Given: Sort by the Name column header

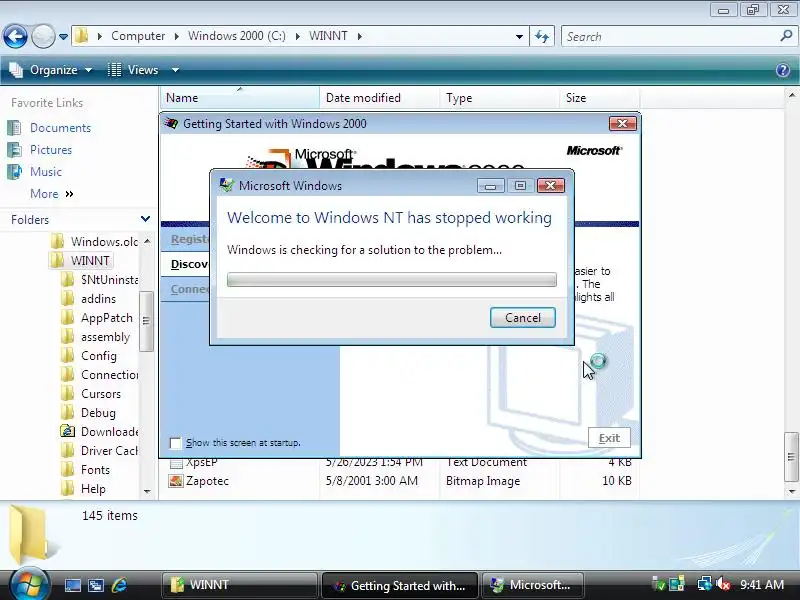Looking at the screenshot, I should click(239, 97).
